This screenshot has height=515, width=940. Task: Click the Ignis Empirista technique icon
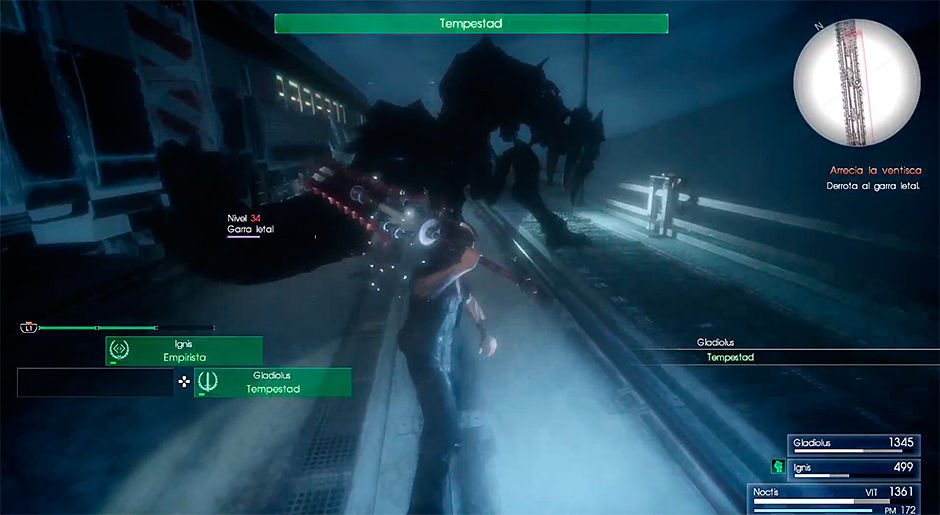pyautogui.click(x=119, y=350)
